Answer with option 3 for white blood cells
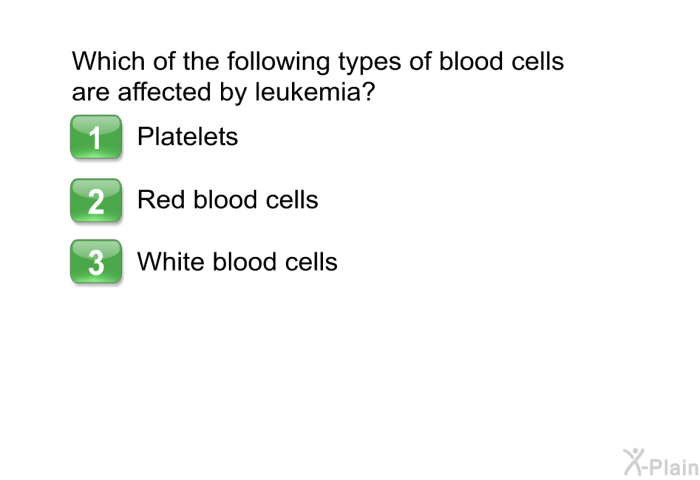 pyautogui.click(x=96, y=262)
